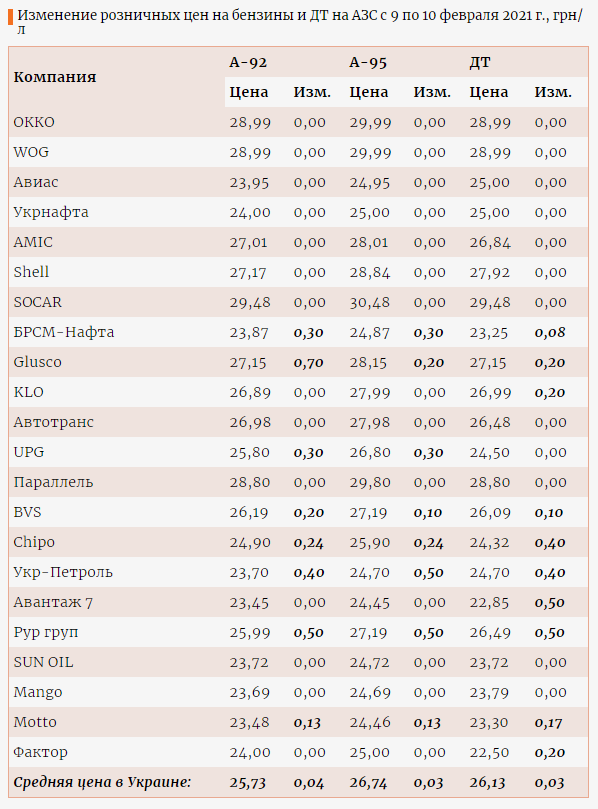This screenshot has height=809, width=598.
Task: Select SOCAR's А-95 price 30,48
Action: click(x=370, y=302)
